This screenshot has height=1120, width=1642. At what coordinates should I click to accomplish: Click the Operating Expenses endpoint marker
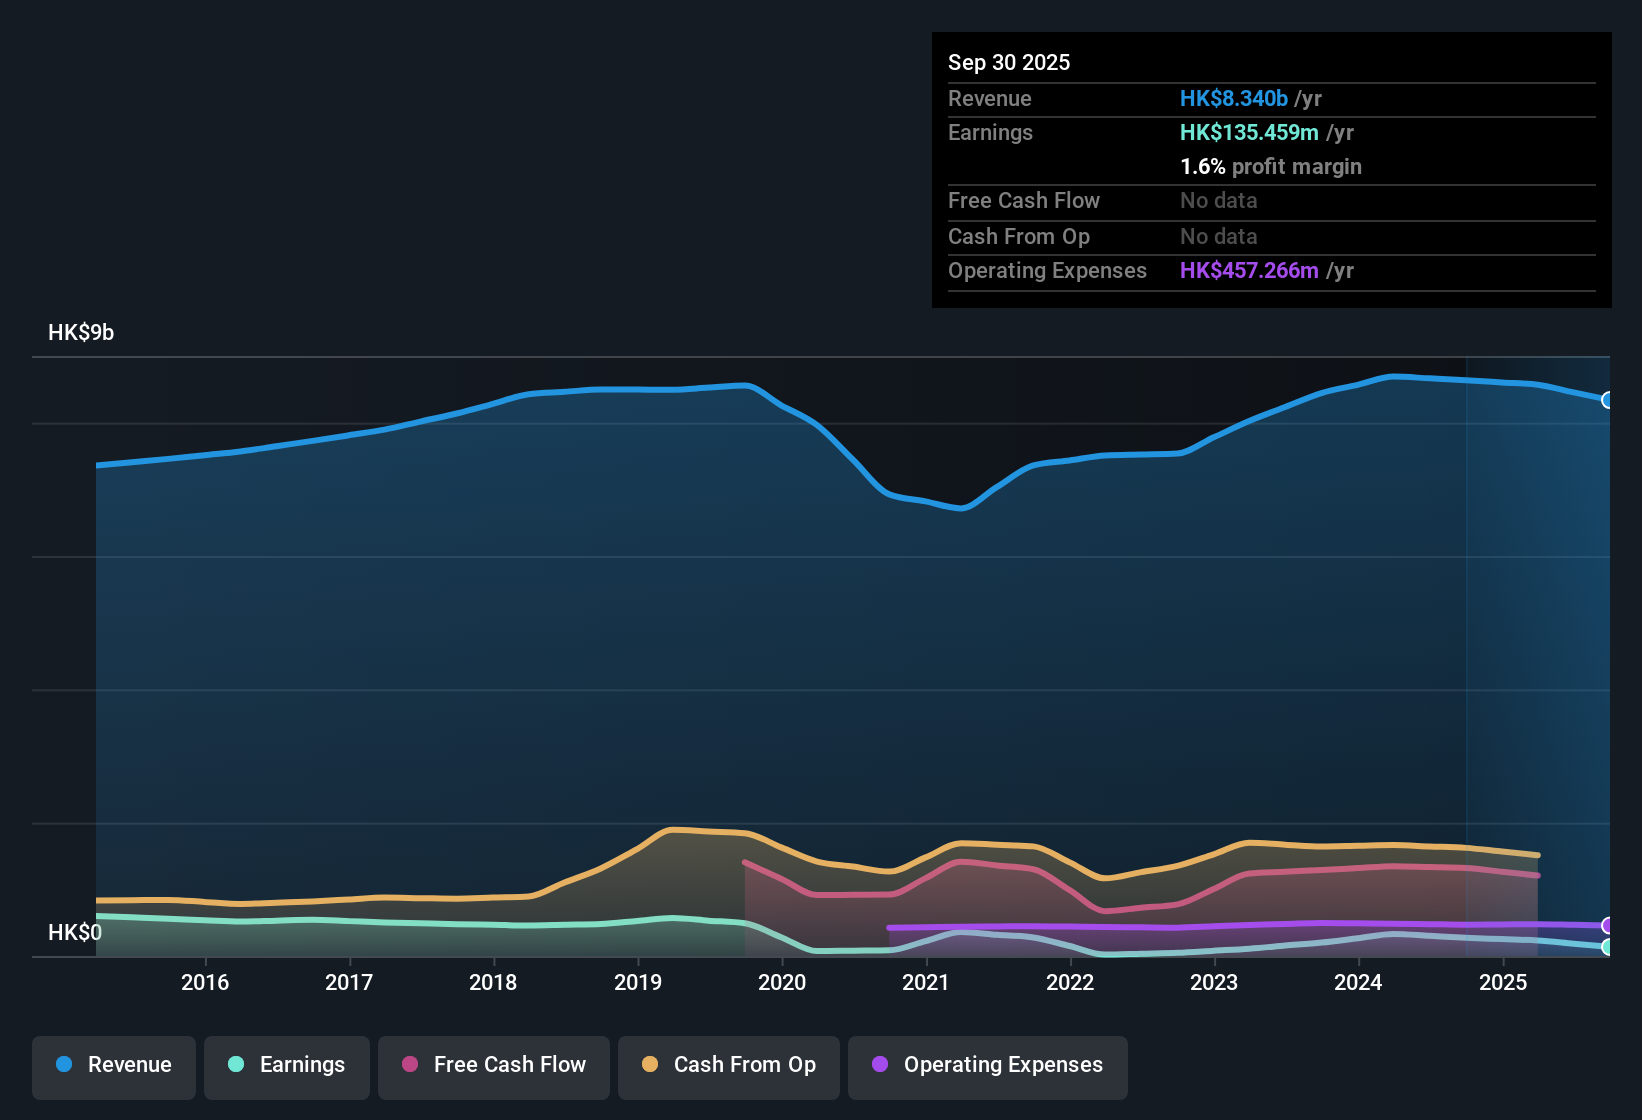pyautogui.click(x=1606, y=923)
